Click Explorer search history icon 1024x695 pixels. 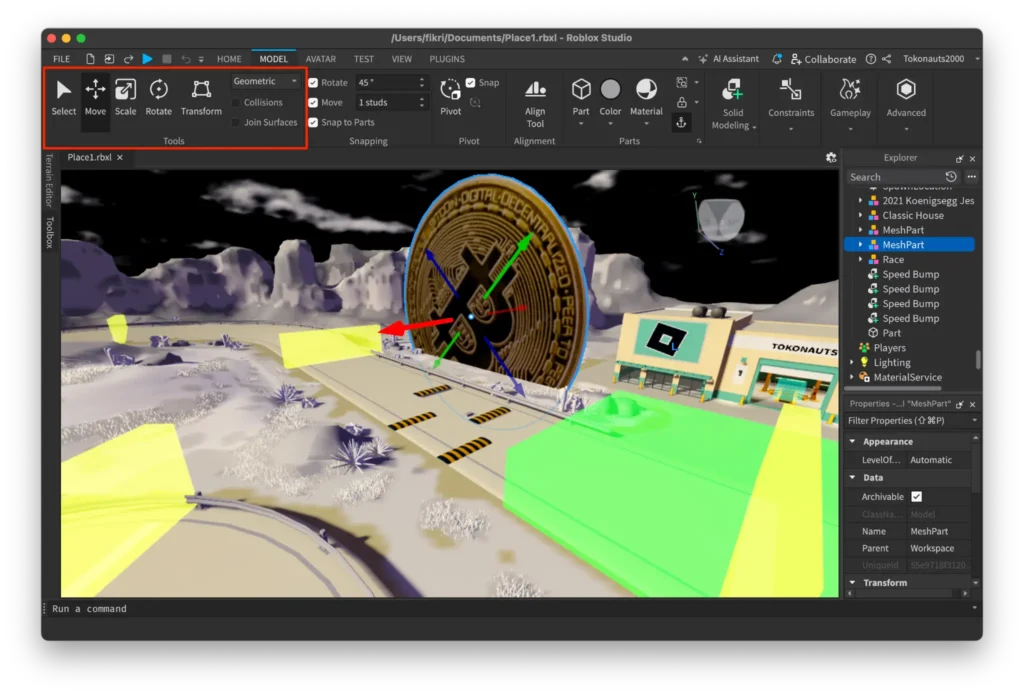(x=951, y=177)
